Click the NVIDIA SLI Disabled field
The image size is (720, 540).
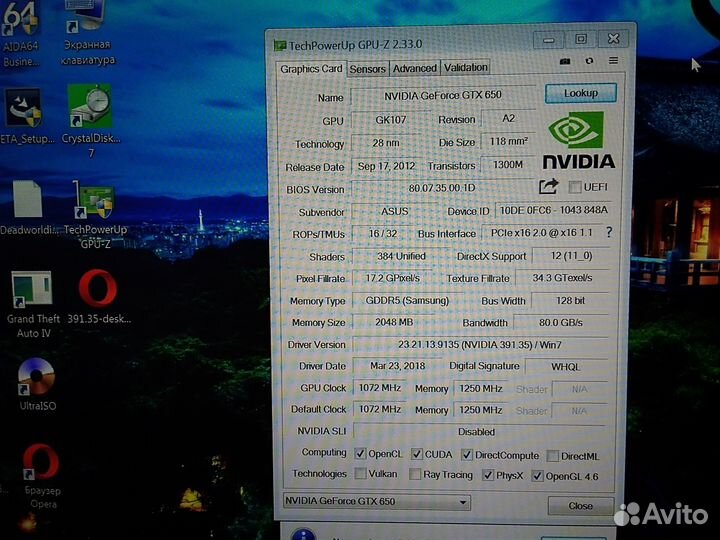tap(480, 432)
